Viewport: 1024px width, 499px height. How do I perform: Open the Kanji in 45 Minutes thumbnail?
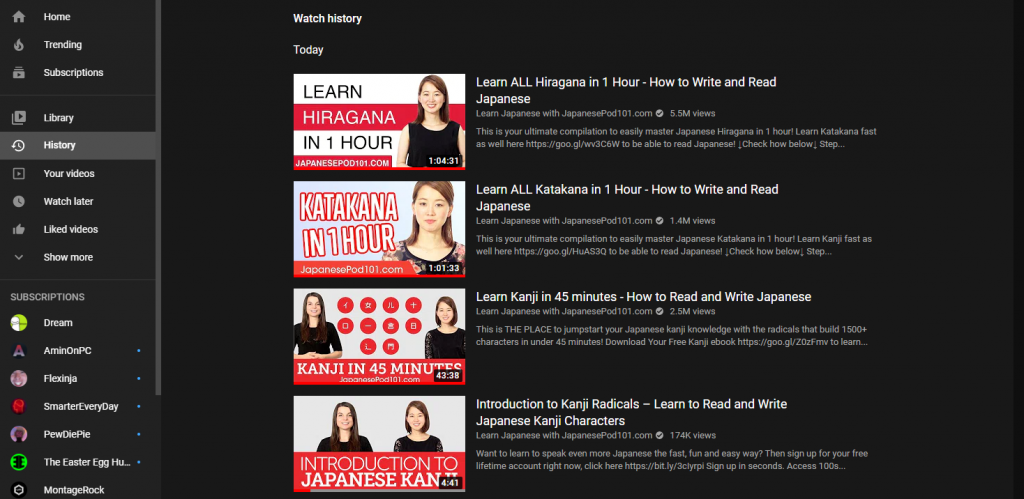coord(379,336)
